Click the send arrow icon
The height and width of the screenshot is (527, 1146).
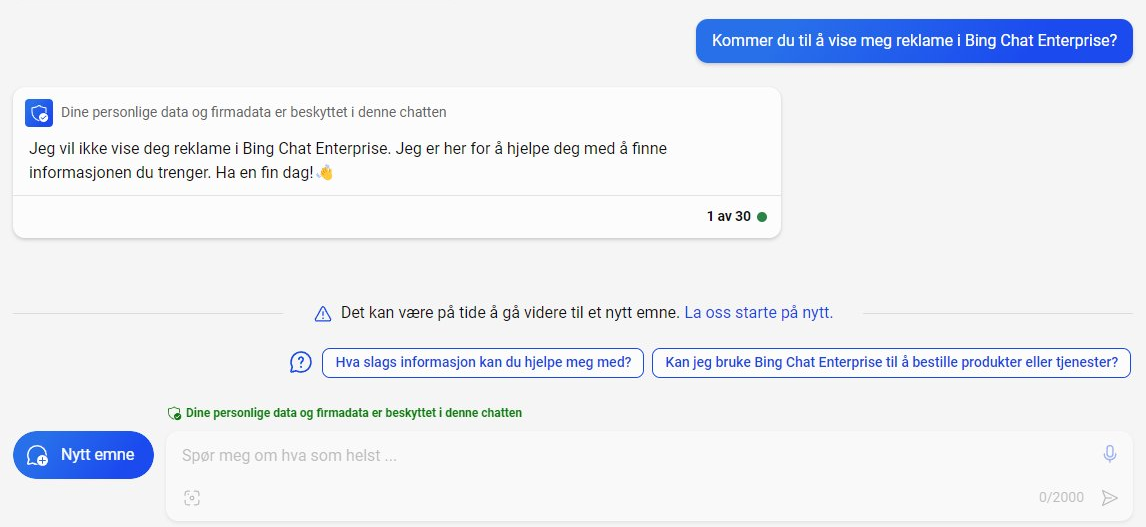click(1109, 498)
